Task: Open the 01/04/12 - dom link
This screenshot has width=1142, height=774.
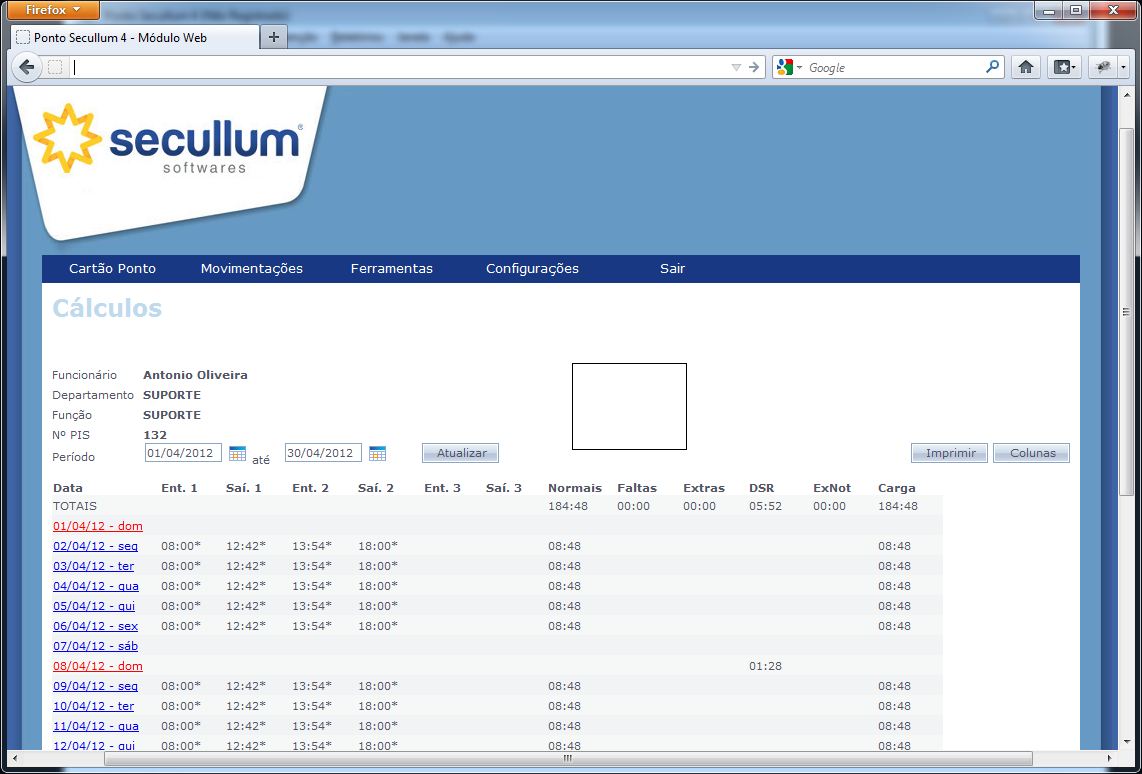Action: pos(98,526)
